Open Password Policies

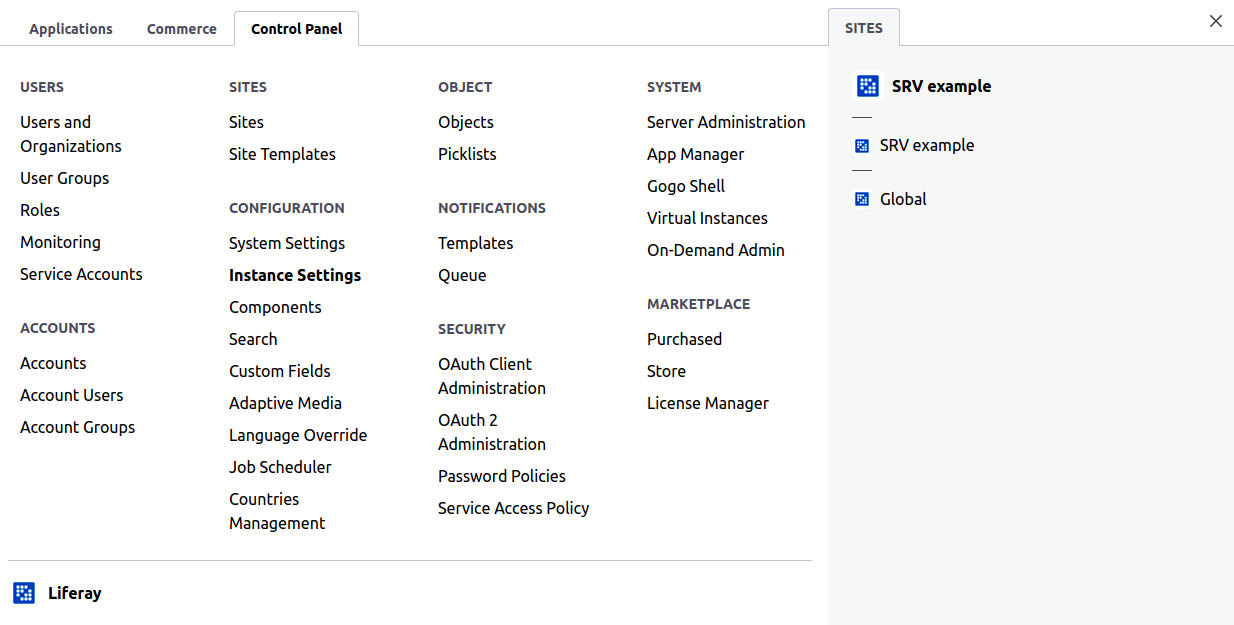[x=502, y=476]
